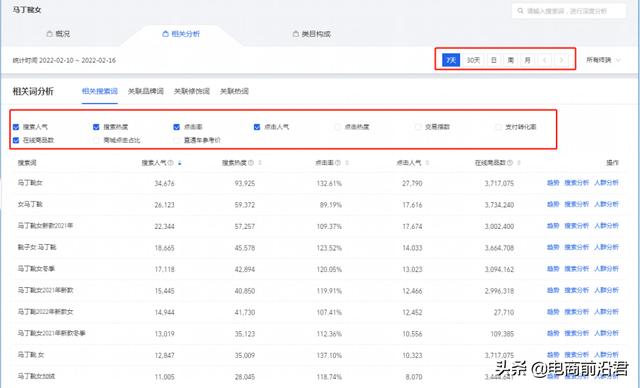640x388 pixels.
Task: Click the search keyword input field
Action: (x=569, y=11)
